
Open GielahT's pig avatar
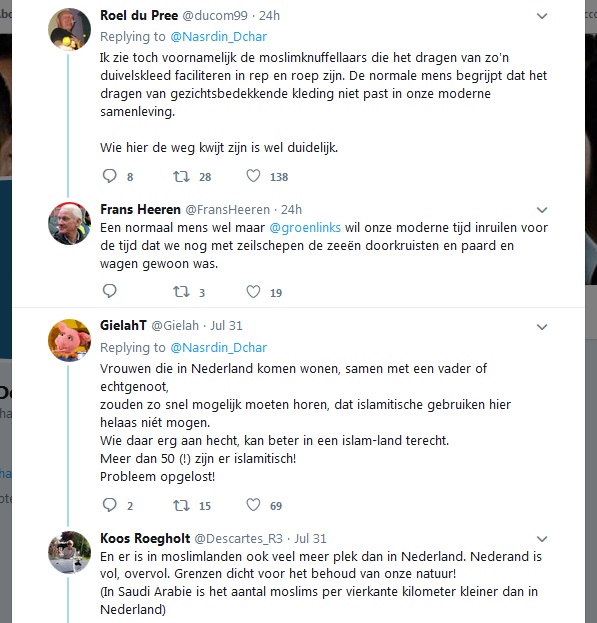70,341
